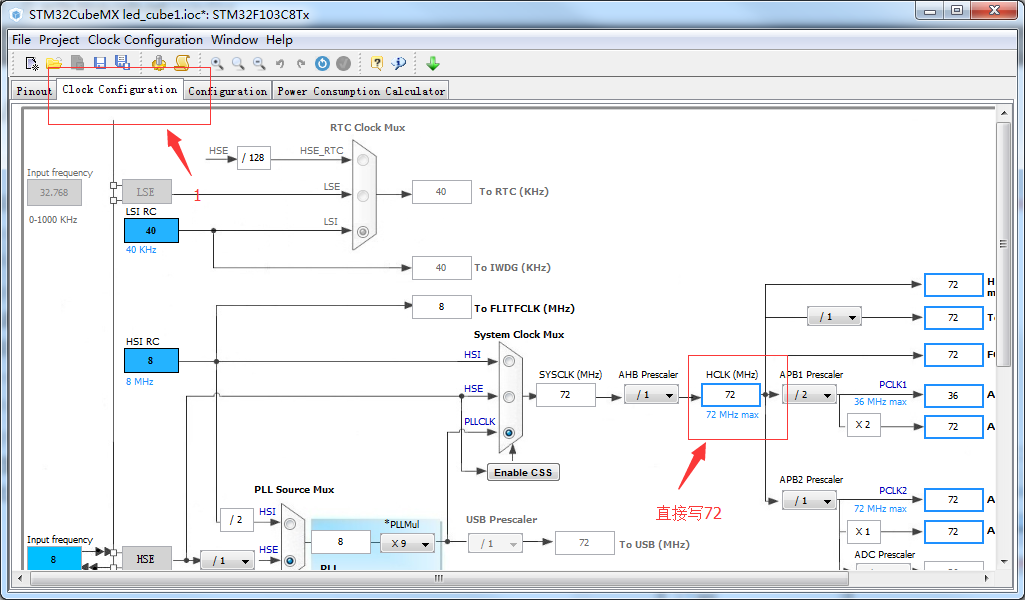This screenshot has height=600, width=1025.
Task: Open the PLLMul X 9 dropdown
Action: coord(407,544)
